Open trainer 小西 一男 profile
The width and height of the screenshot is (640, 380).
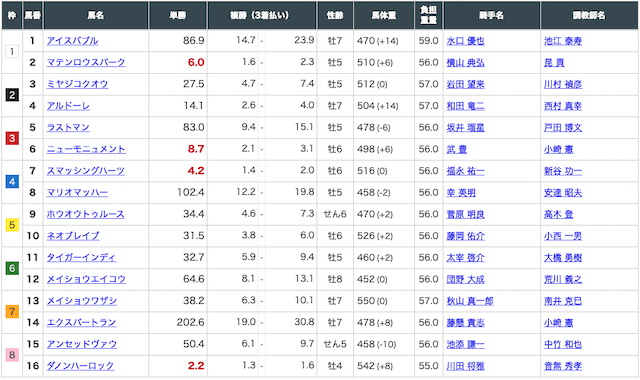pos(563,236)
